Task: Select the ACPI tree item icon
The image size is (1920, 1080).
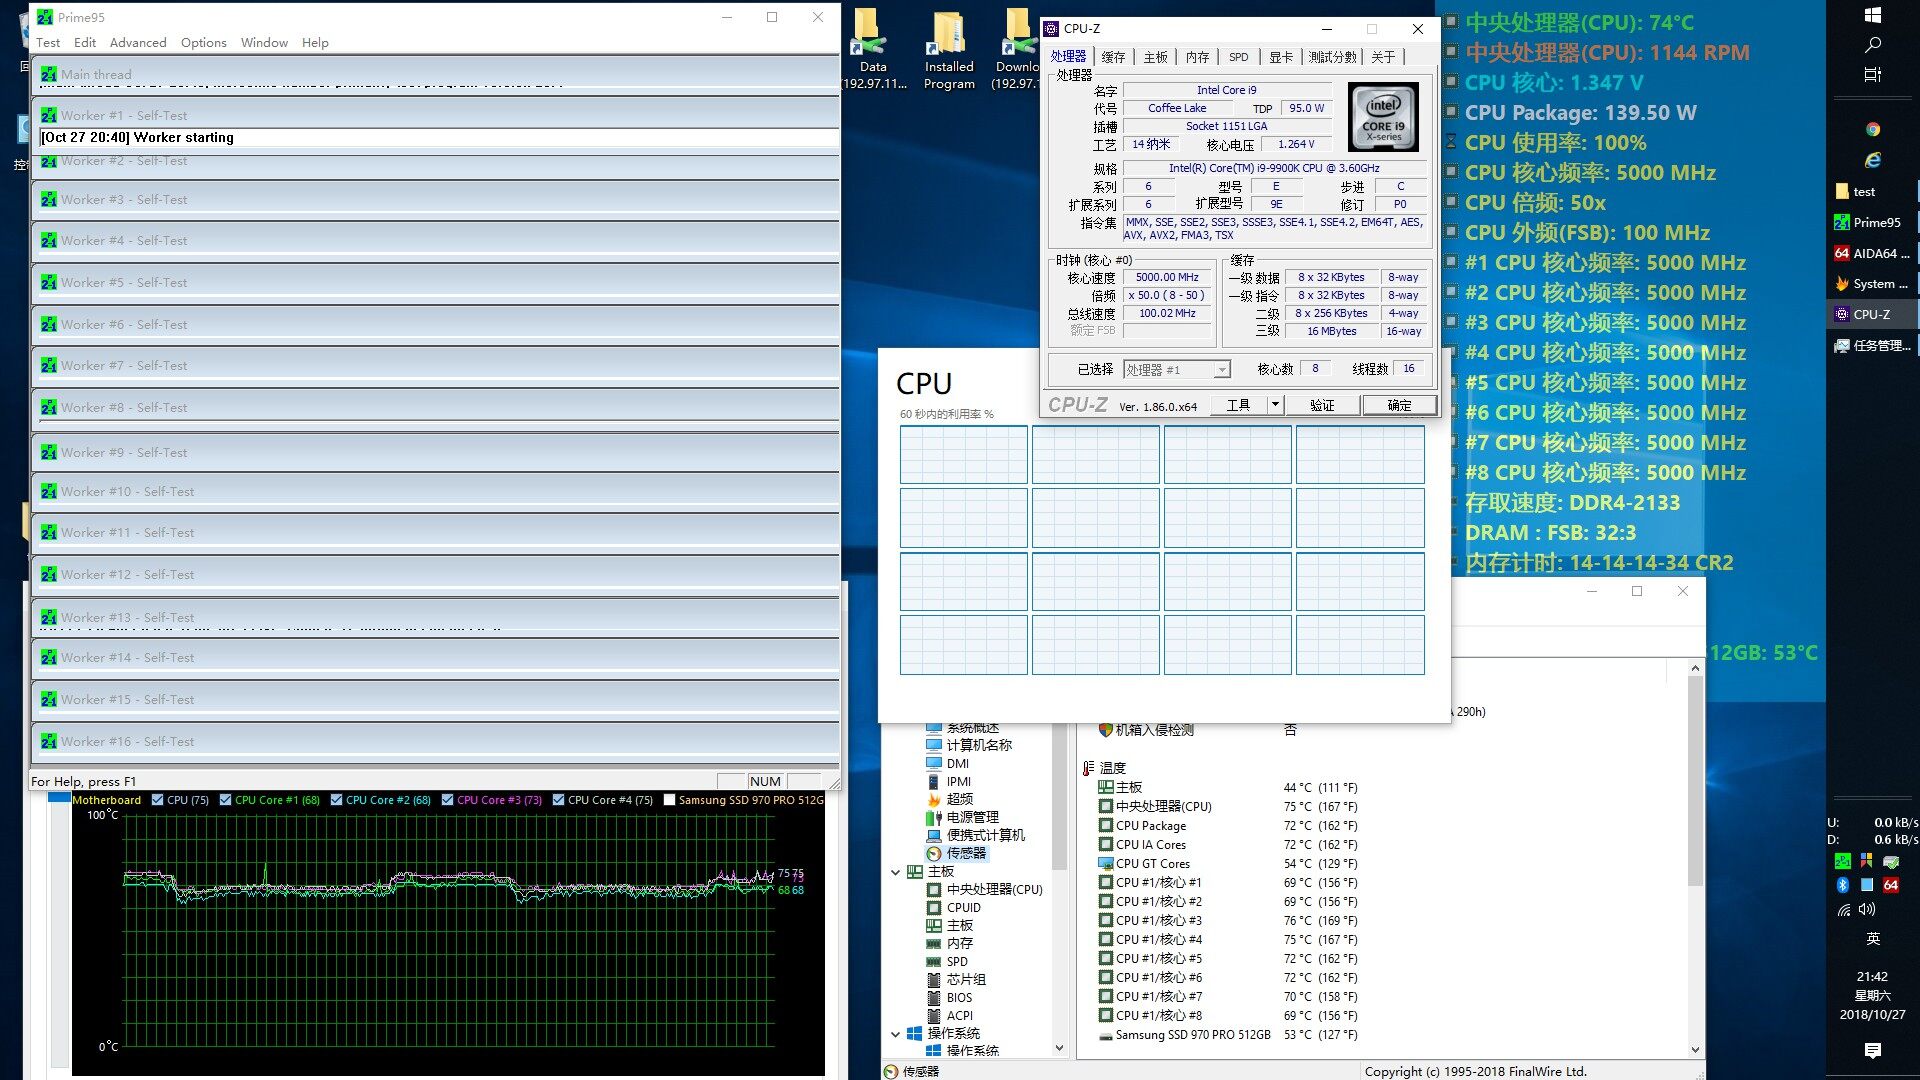Action: click(x=934, y=1016)
